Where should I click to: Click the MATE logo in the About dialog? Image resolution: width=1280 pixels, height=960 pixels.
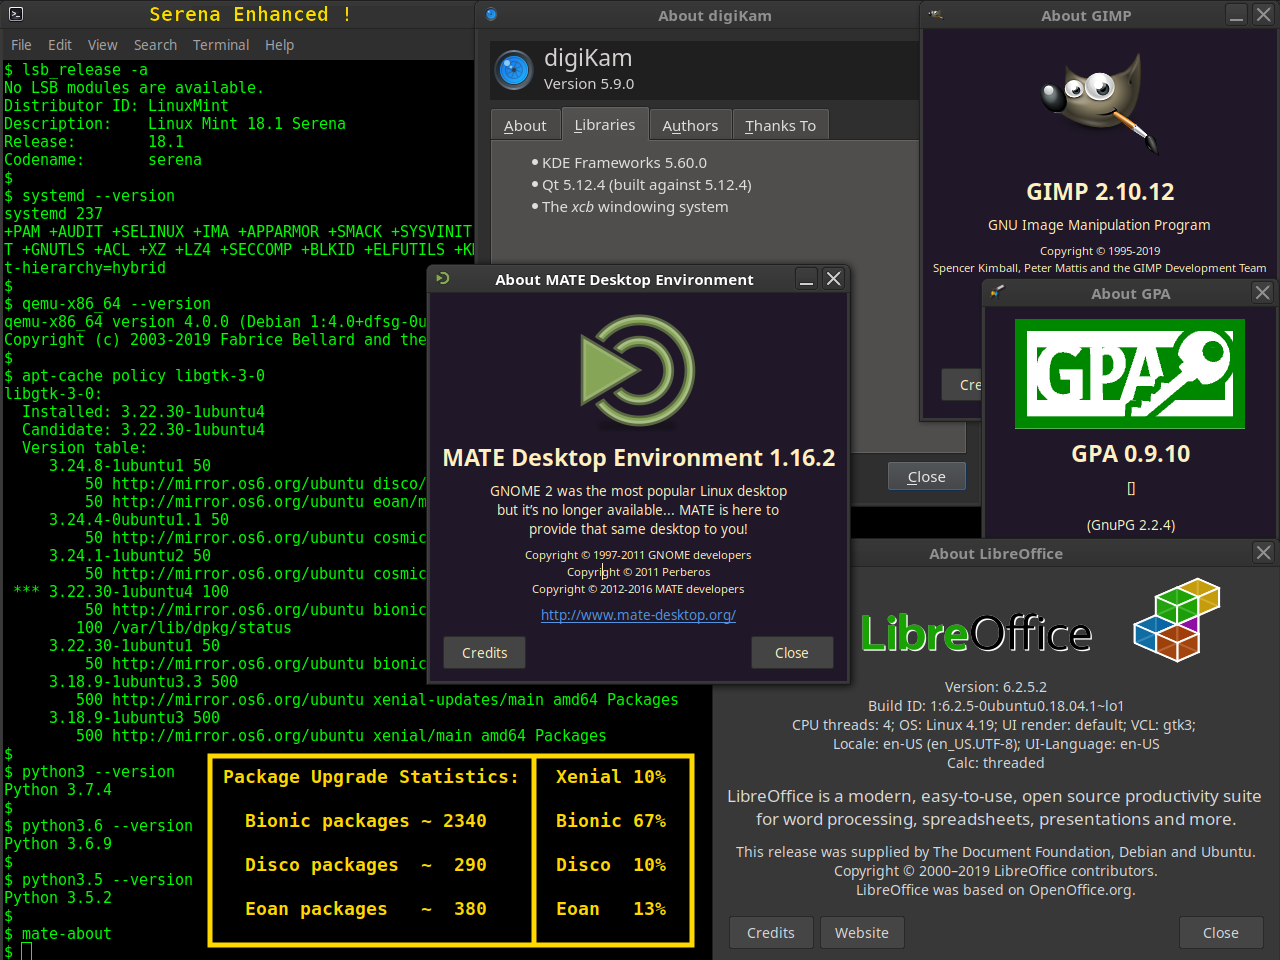pyautogui.click(x=637, y=372)
